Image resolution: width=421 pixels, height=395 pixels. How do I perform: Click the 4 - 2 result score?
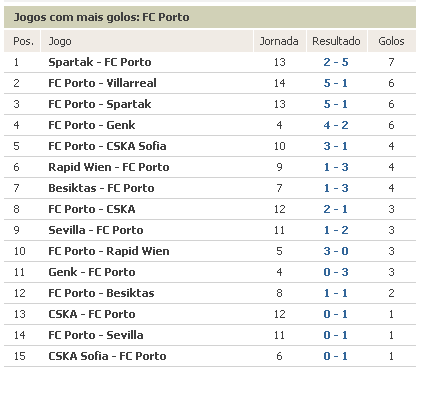(336, 125)
